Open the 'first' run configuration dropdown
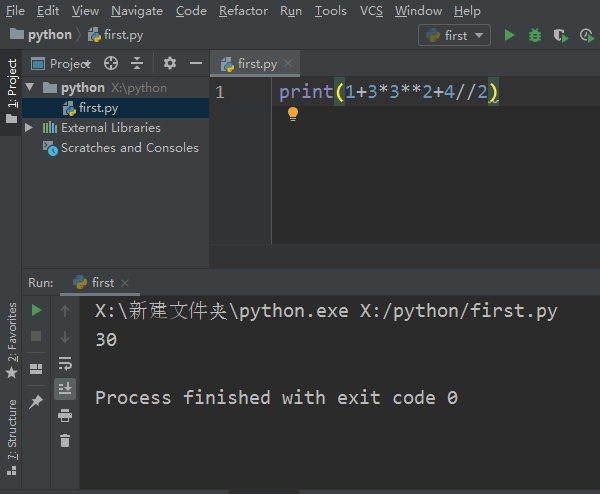 (x=455, y=35)
